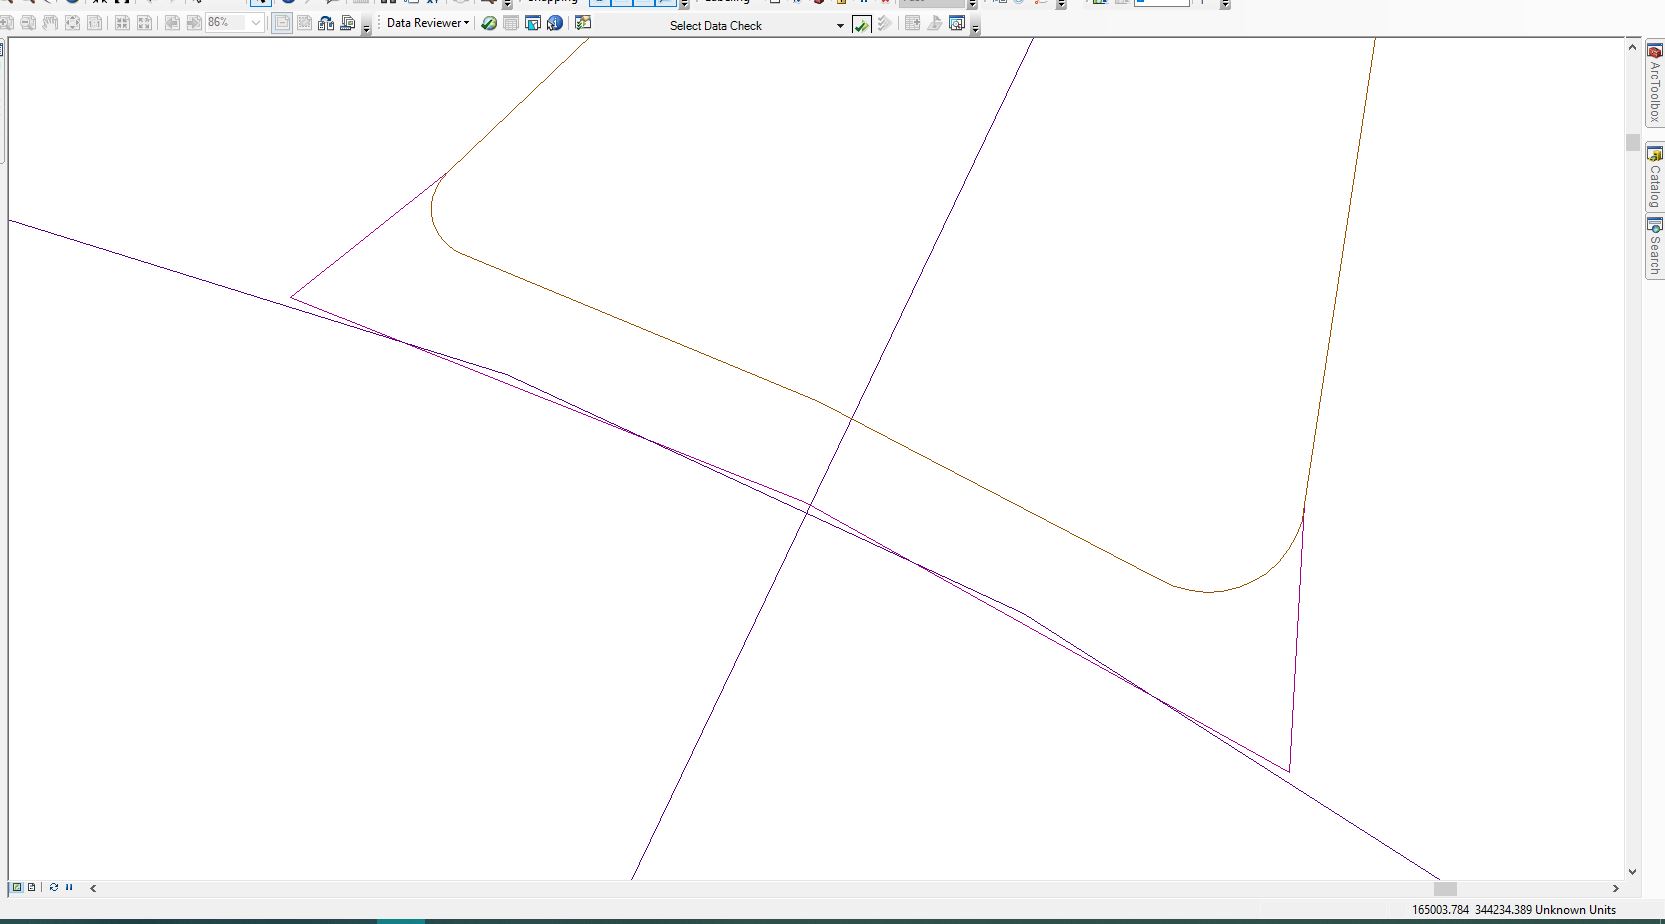Open the 86% zoom percentage dropdown
The image size is (1665, 924).
(x=255, y=22)
